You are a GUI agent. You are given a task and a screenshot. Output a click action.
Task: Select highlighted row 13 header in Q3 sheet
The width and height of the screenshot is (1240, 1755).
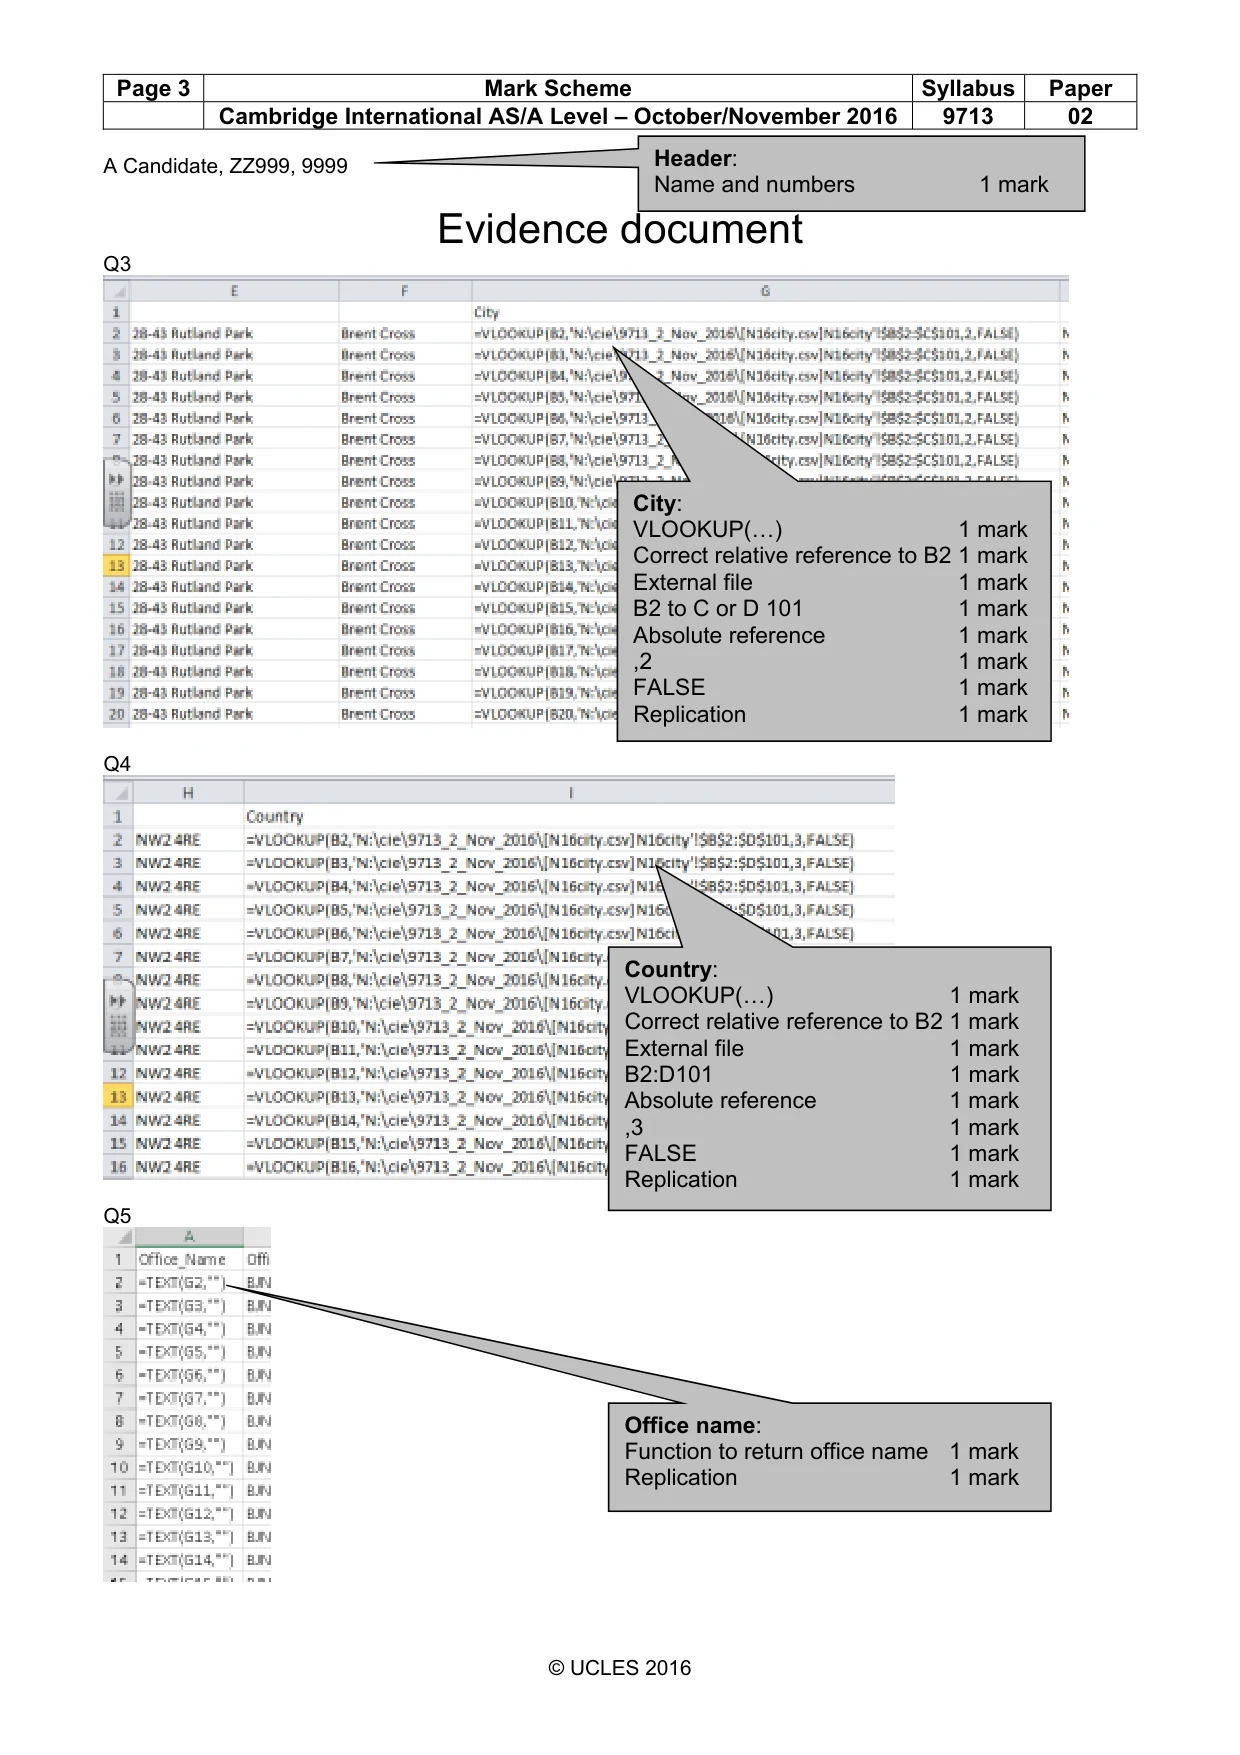pyautogui.click(x=117, y=566)
